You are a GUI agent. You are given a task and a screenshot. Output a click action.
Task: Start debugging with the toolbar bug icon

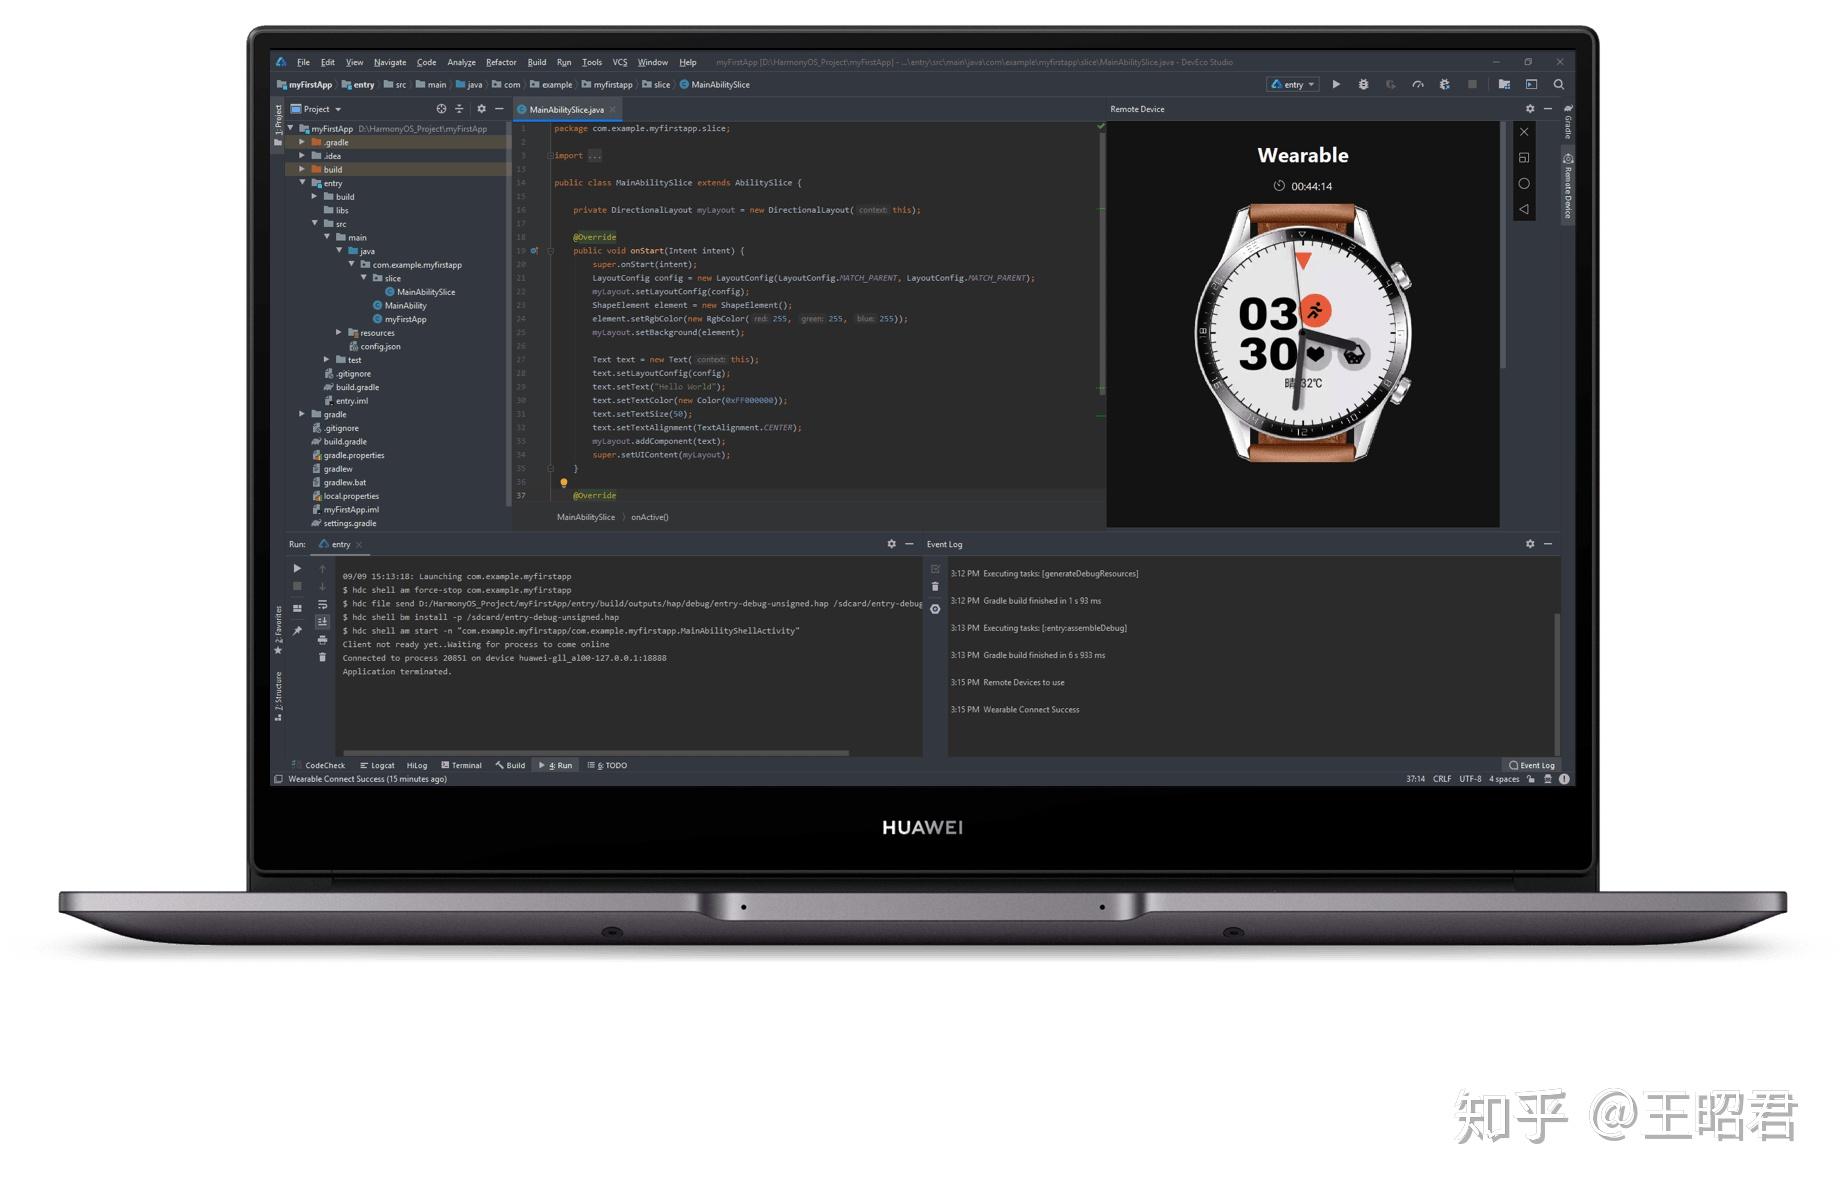tap(1363, 85)
